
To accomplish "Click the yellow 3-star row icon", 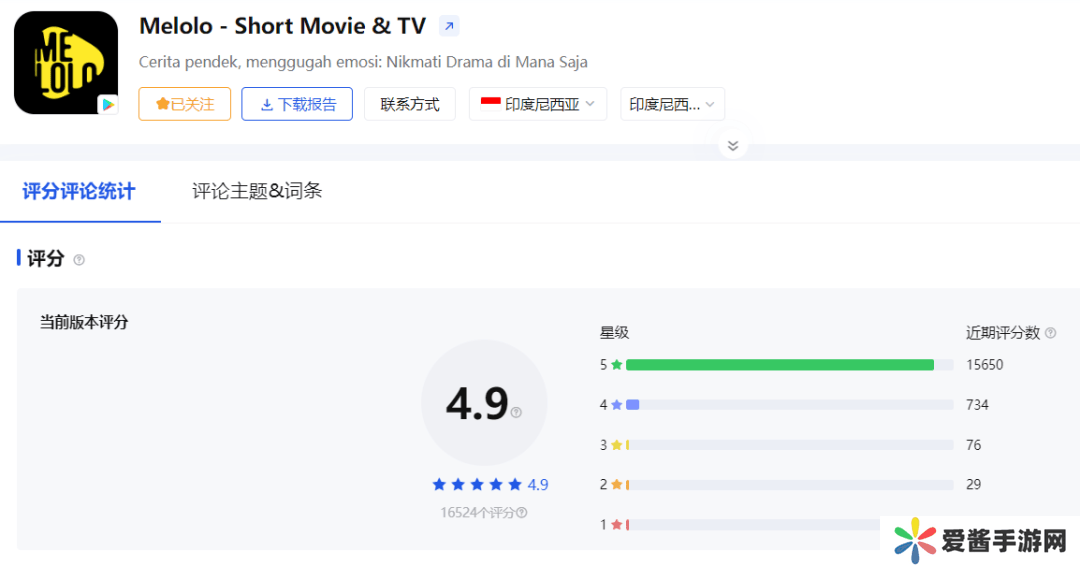I will [617, 445].
